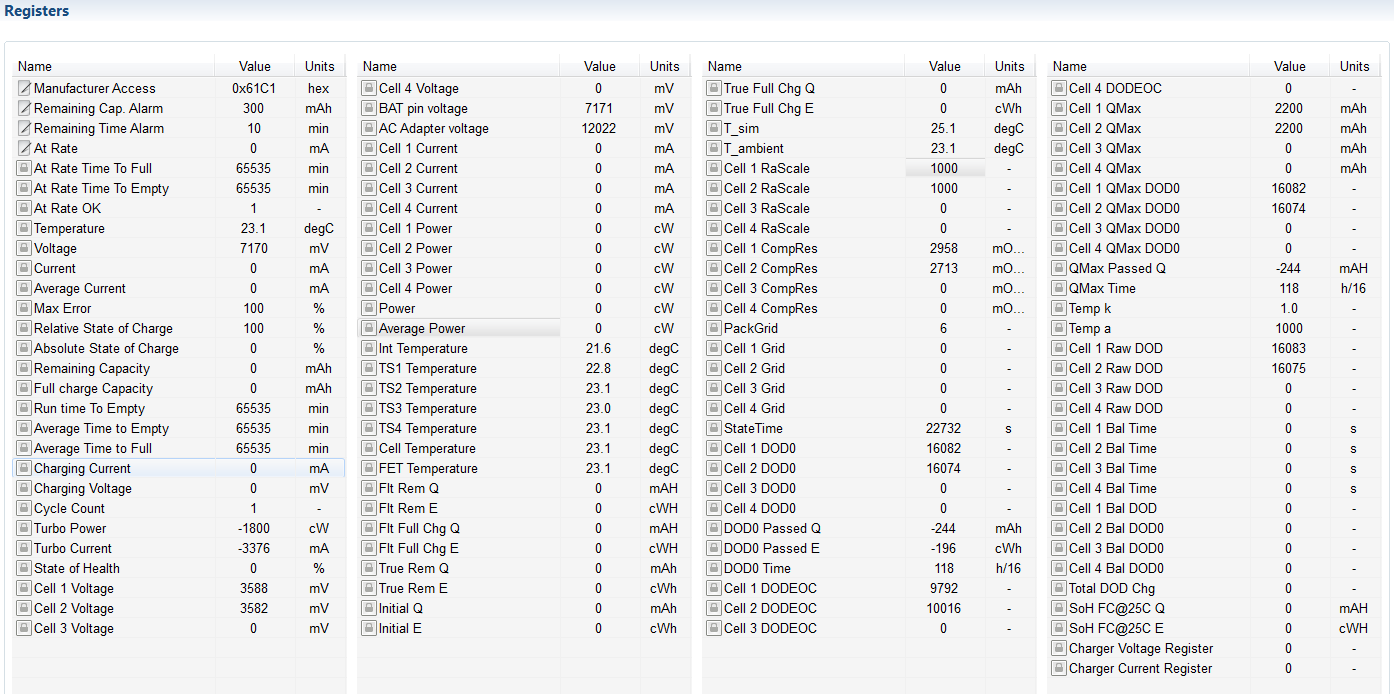The width and height of the screenshot is (1394, 694).
Task: Click the BAT pin voltage value 7171
Action: [599, 108]
